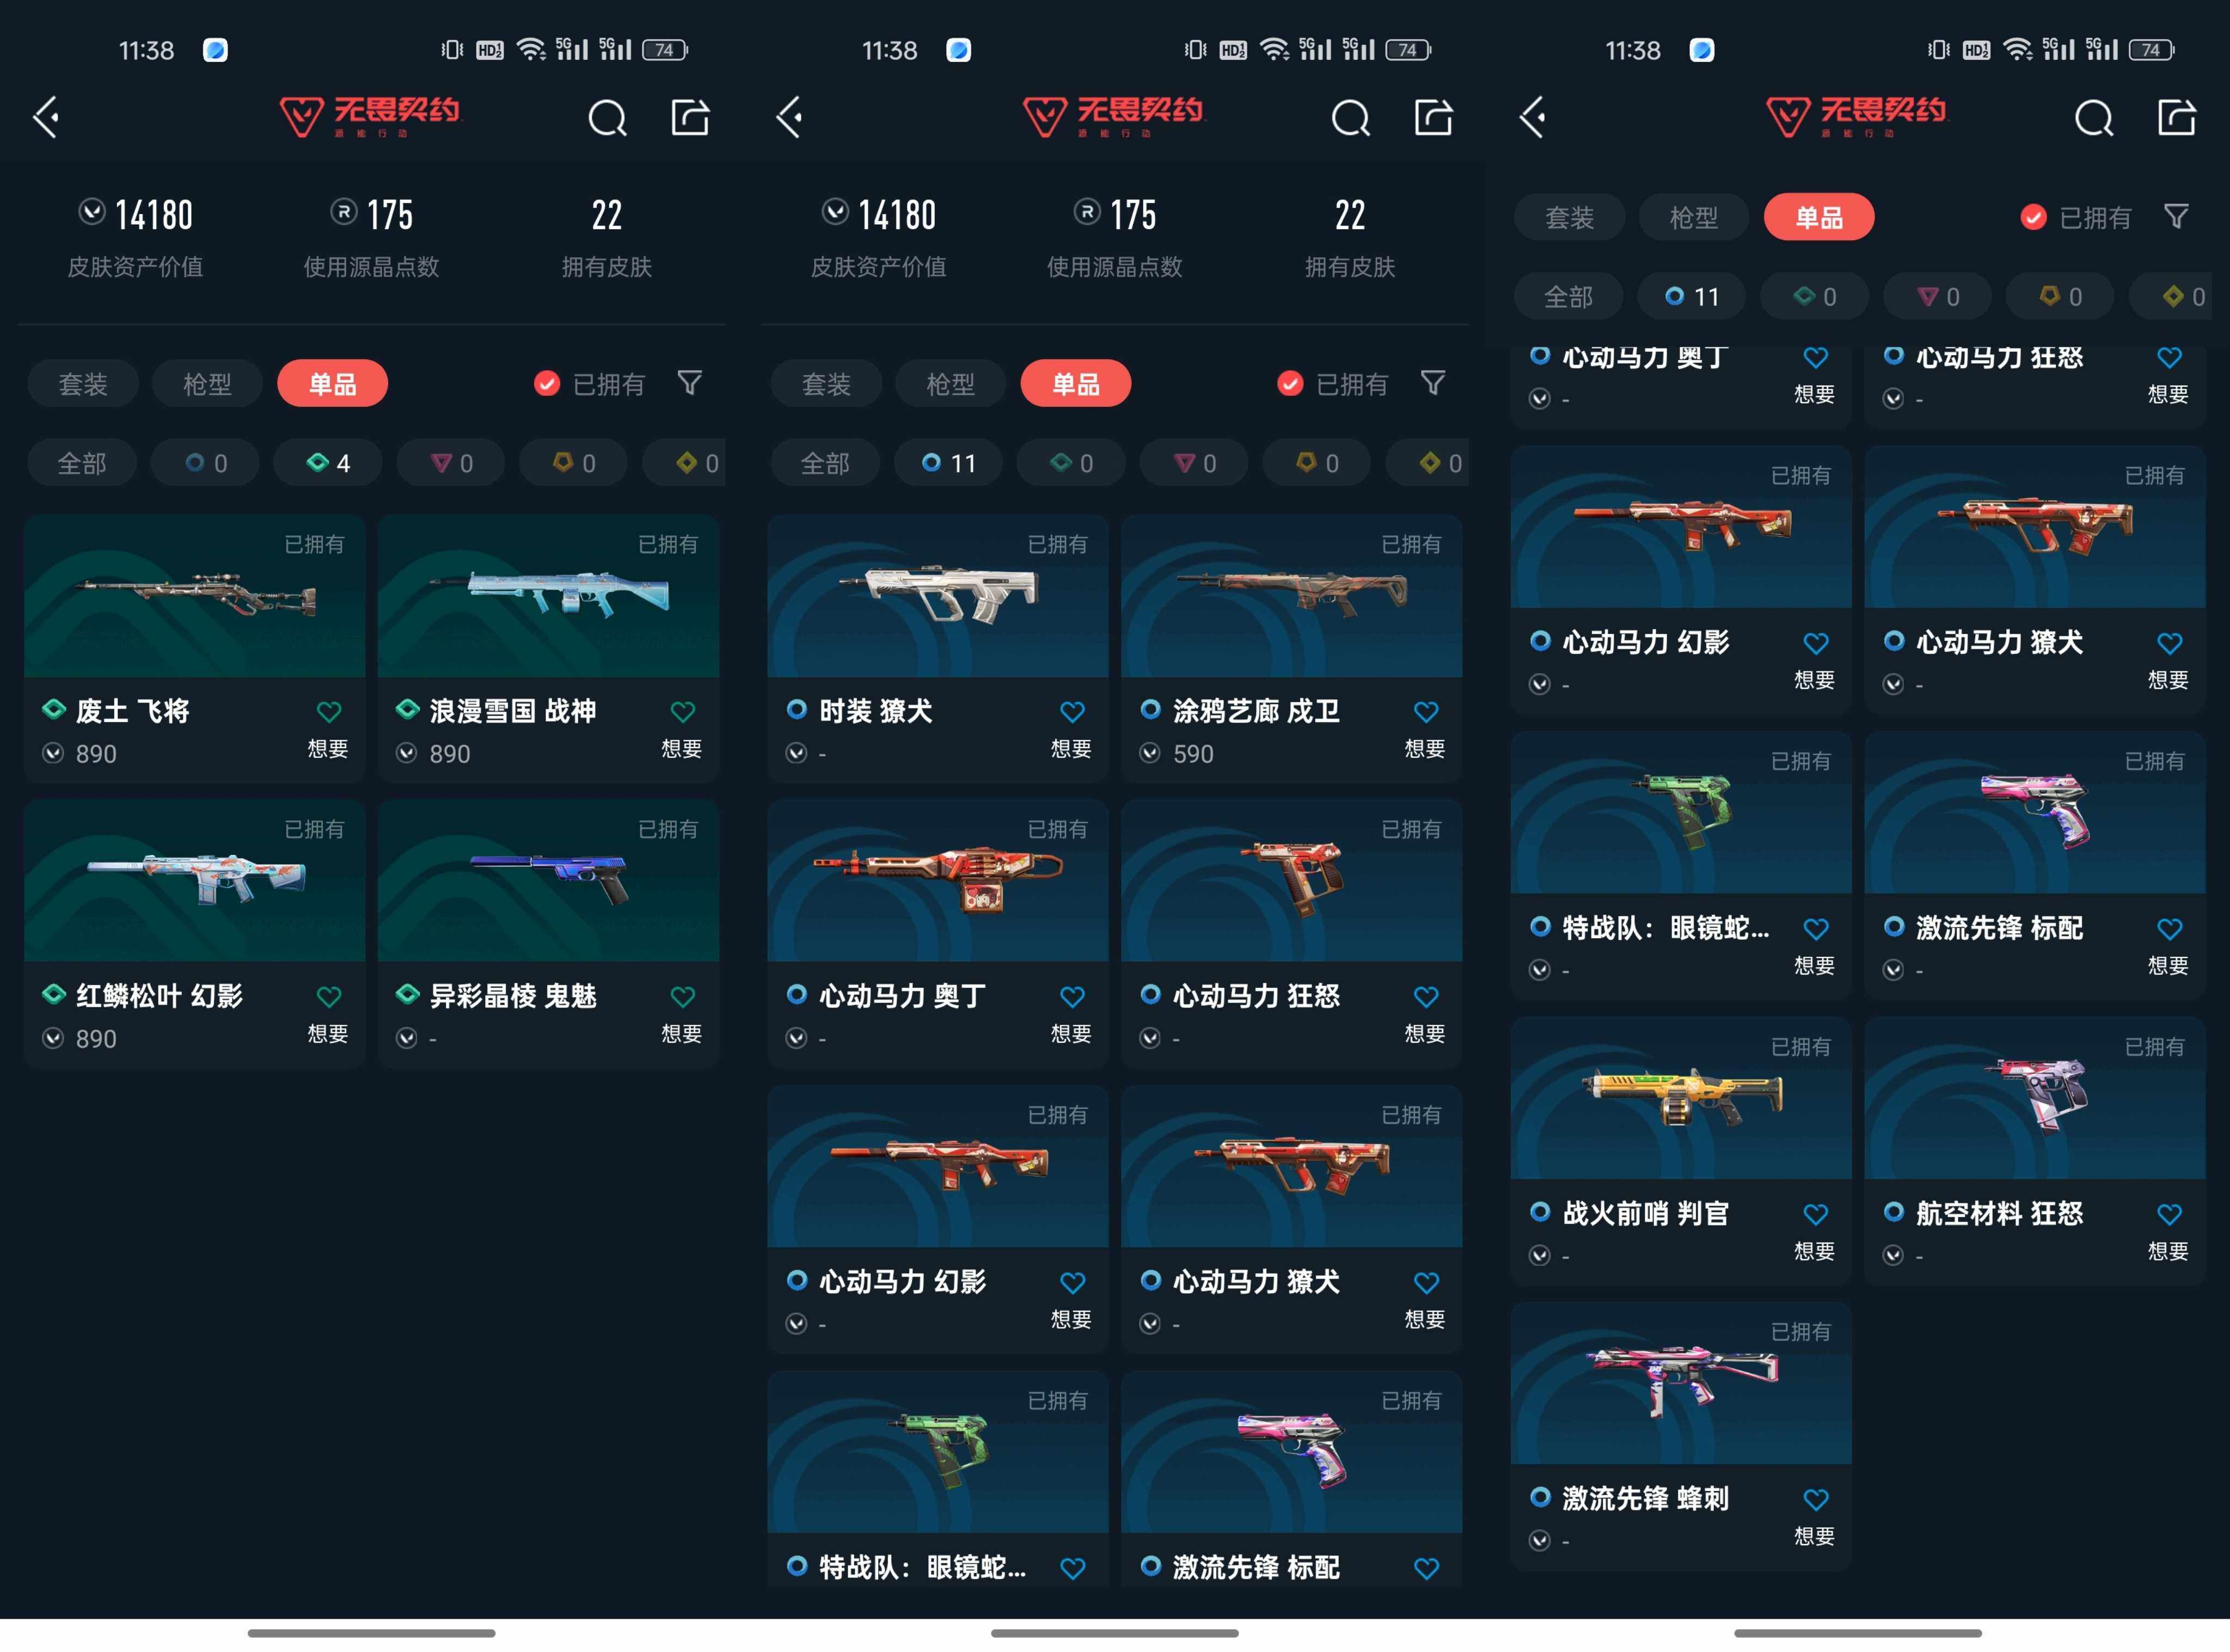2230x1652 pixels.
Task: Toggle 已拥有 checkbox in middle screen
Action: pos(1290,384)
